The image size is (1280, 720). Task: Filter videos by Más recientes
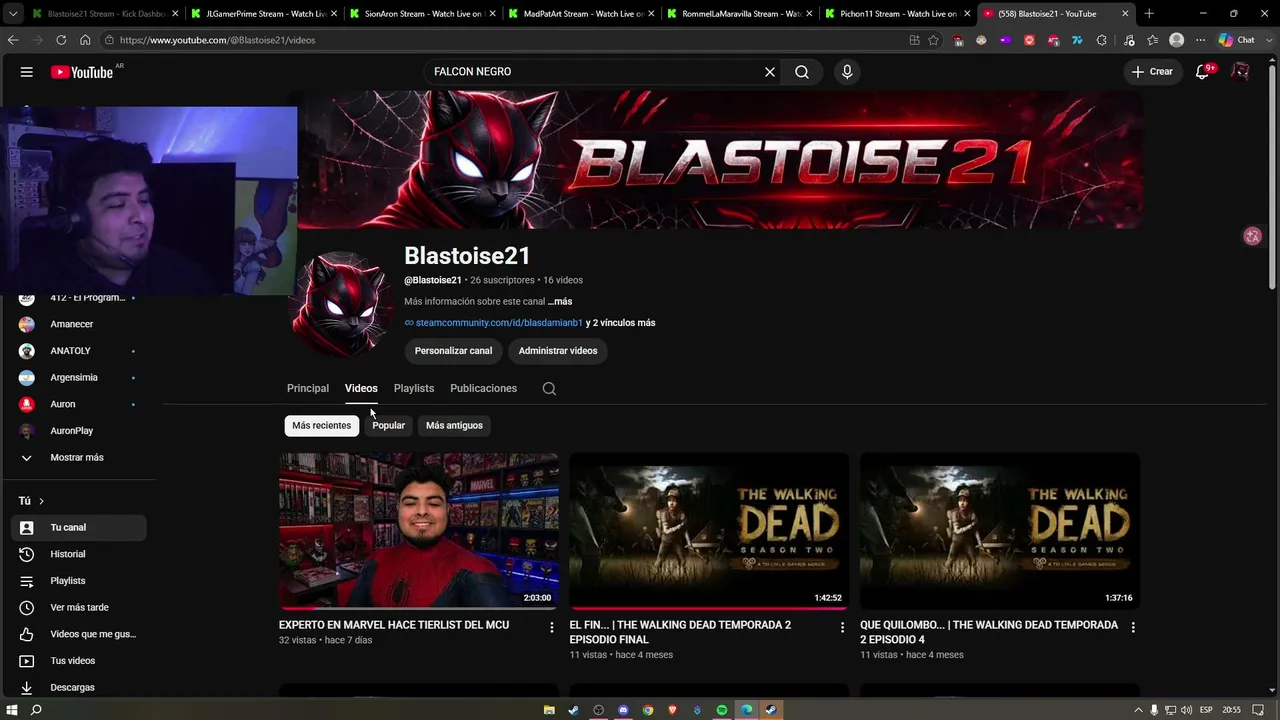click(322, 425)
